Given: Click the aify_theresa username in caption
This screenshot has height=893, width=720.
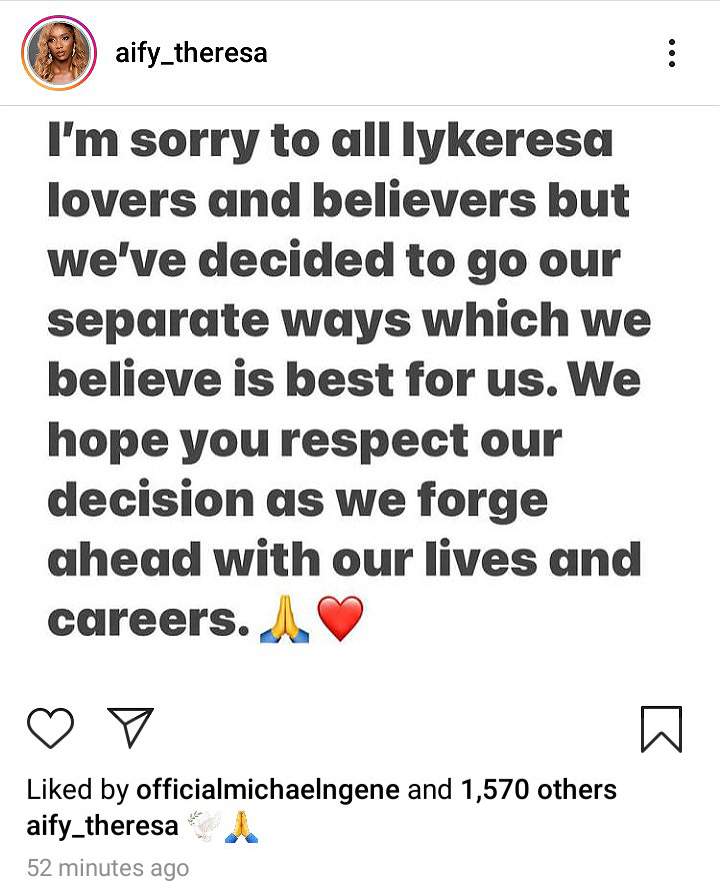Looking at the screenshot, I should tap(103, 826).
